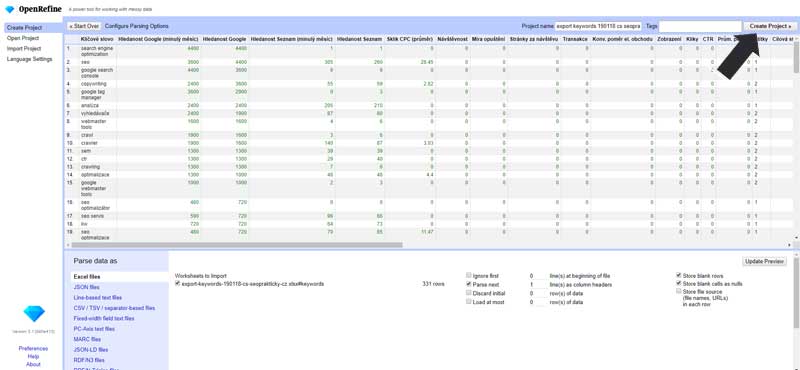Open the Language Settings sidebar tab
The image size is (800, 370).
coord(29,59)
